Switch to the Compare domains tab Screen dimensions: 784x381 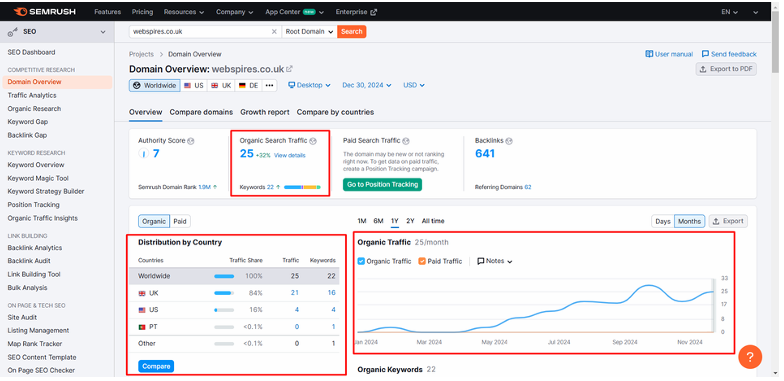(x=201, y=112)
